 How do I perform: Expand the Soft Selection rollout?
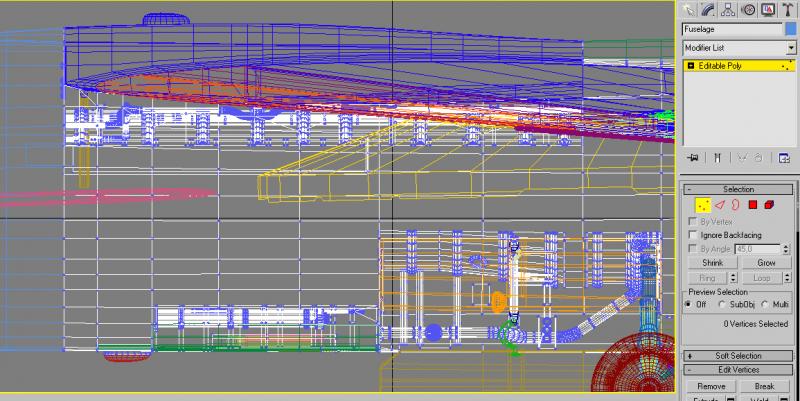tap(738, 356)
